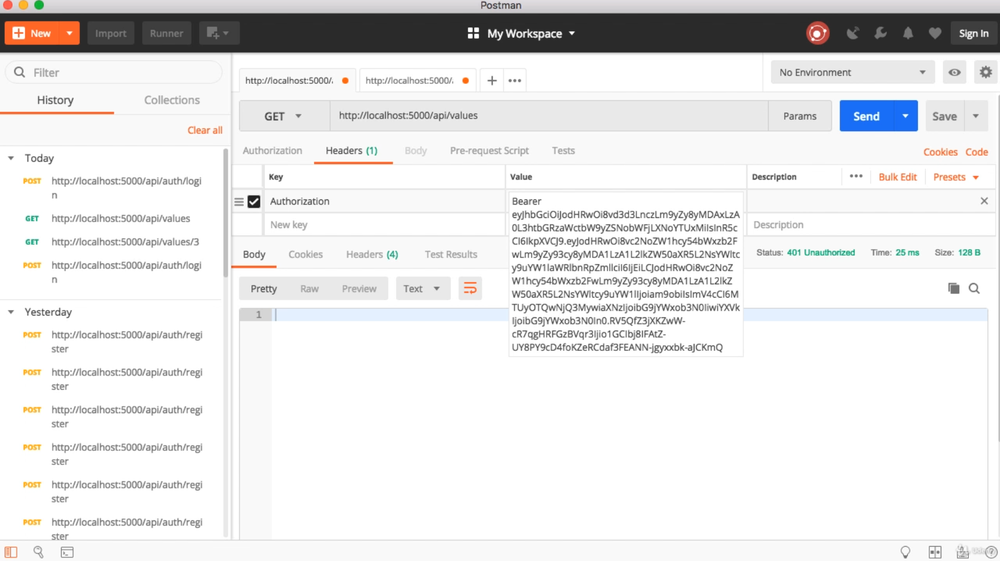Focus the history Filter search field
Image resolution: width=1000 pixels, height=561 pixels.
click(x=114, y=73)
